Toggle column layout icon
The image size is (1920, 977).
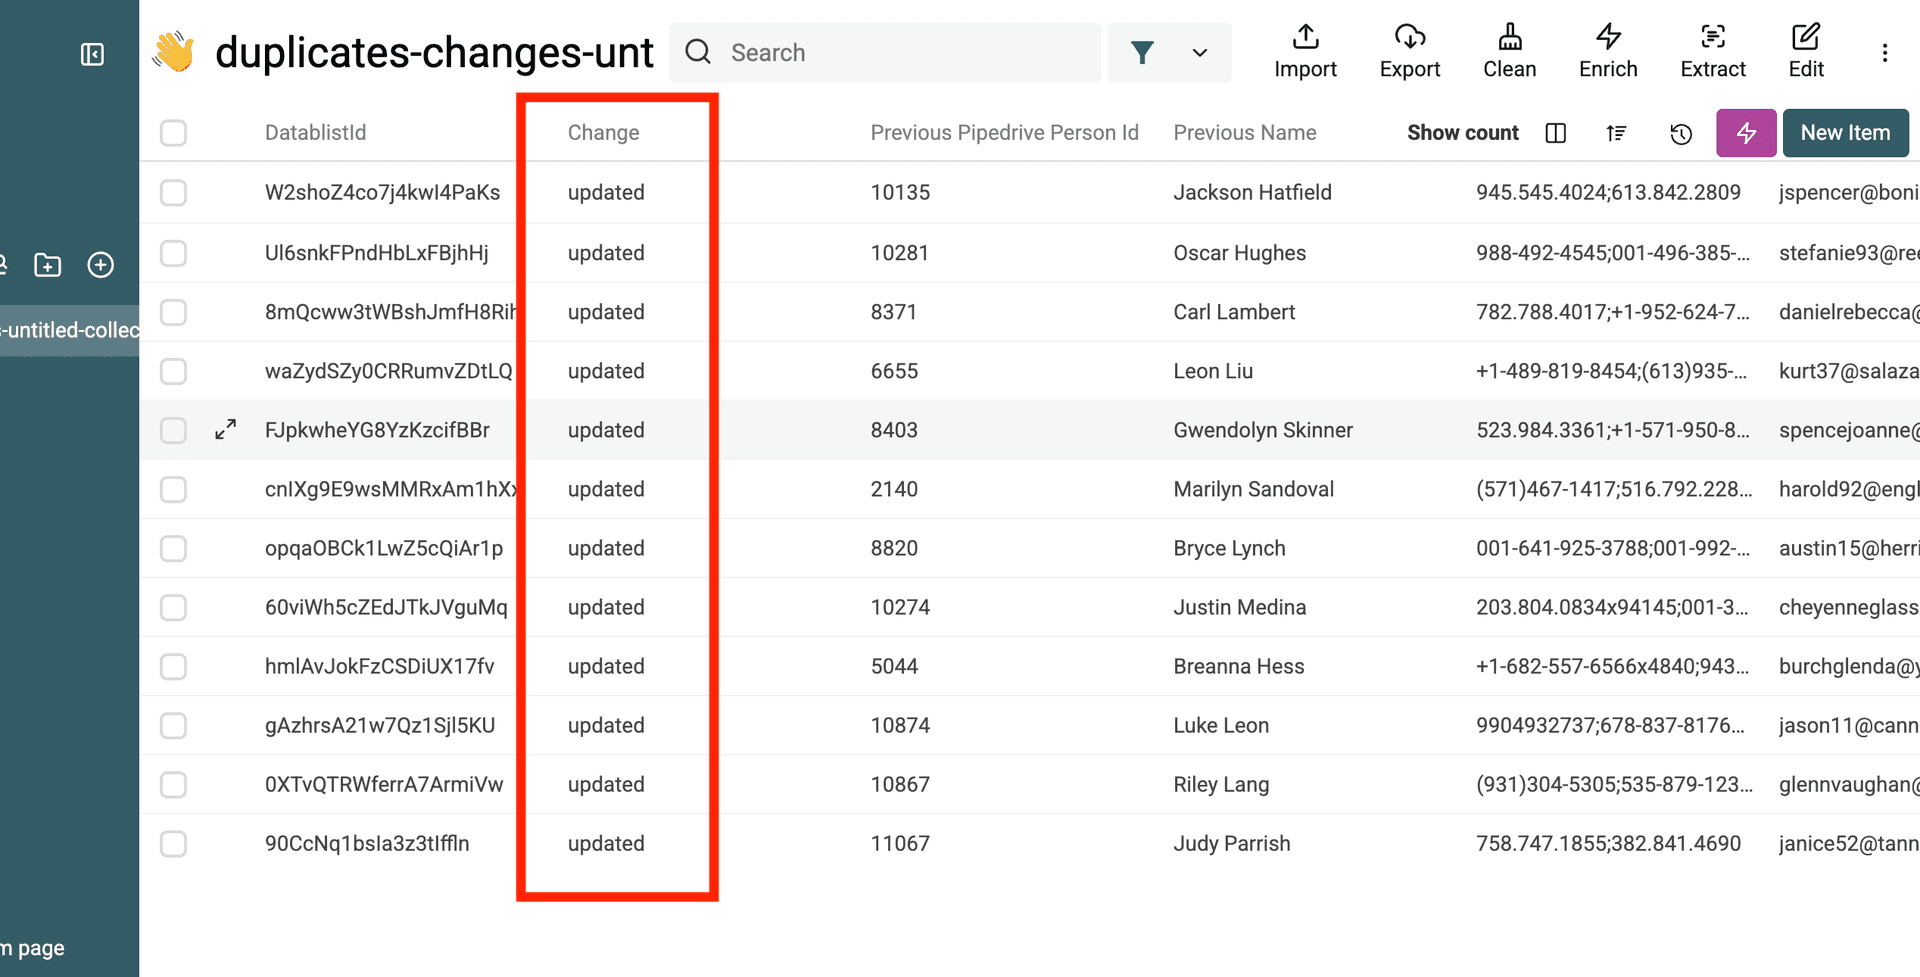pyautogui.click(x=1555, y=133)
